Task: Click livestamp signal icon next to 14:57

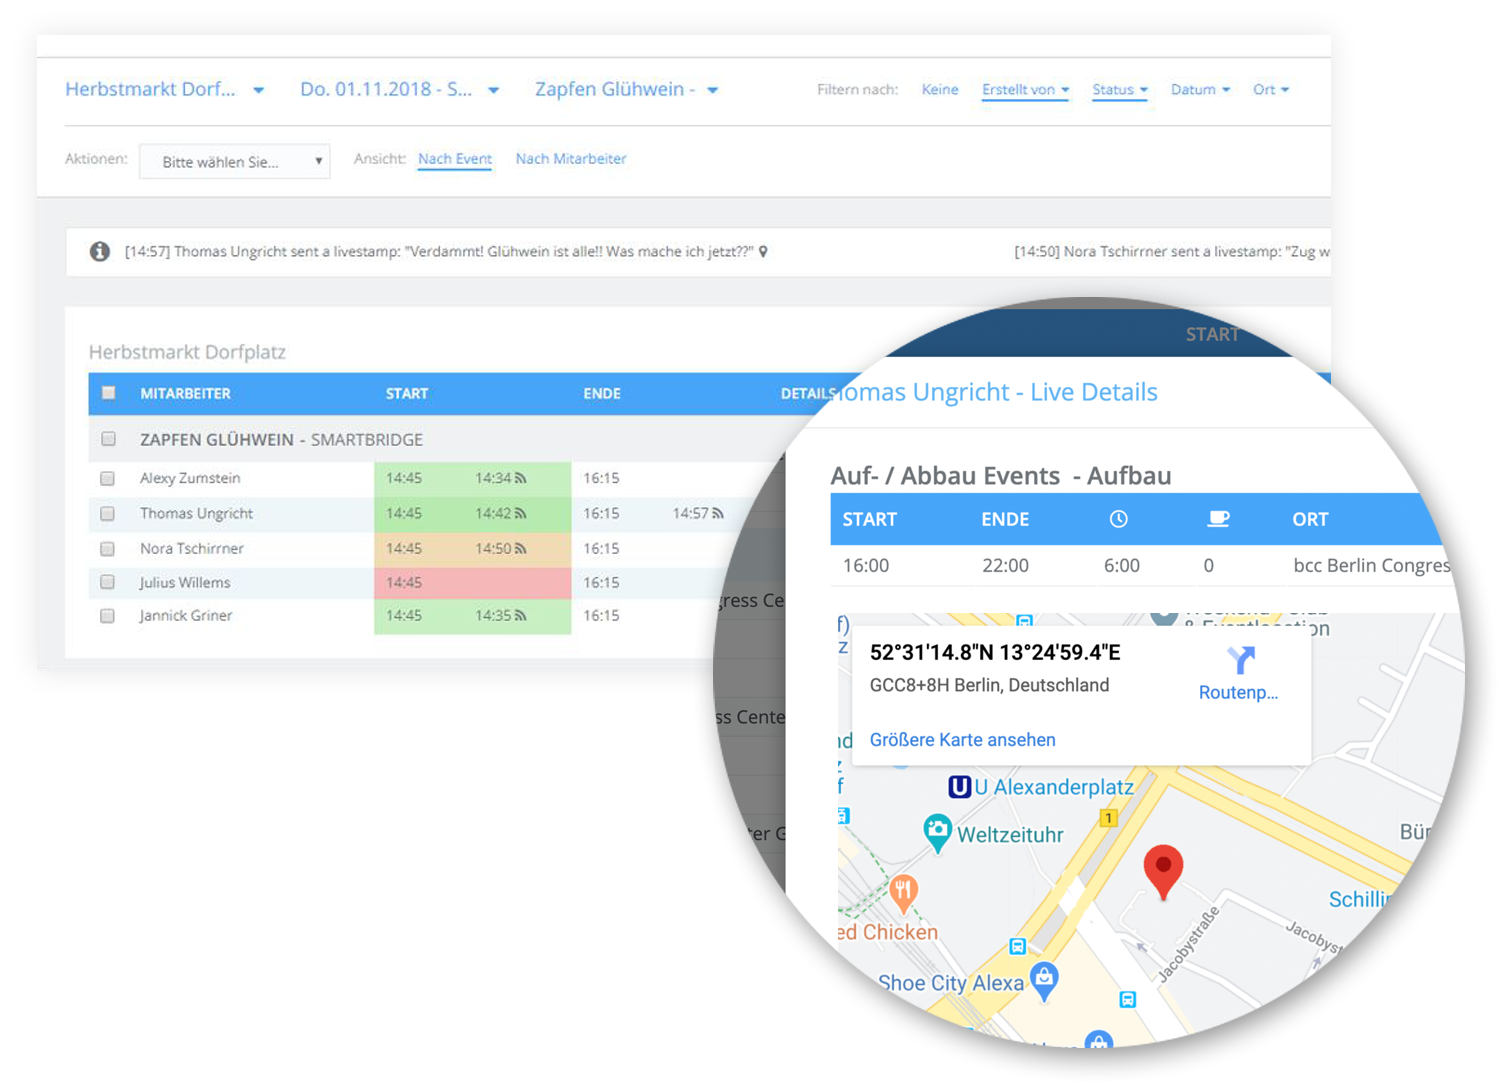Action: (x=717, y=514)
